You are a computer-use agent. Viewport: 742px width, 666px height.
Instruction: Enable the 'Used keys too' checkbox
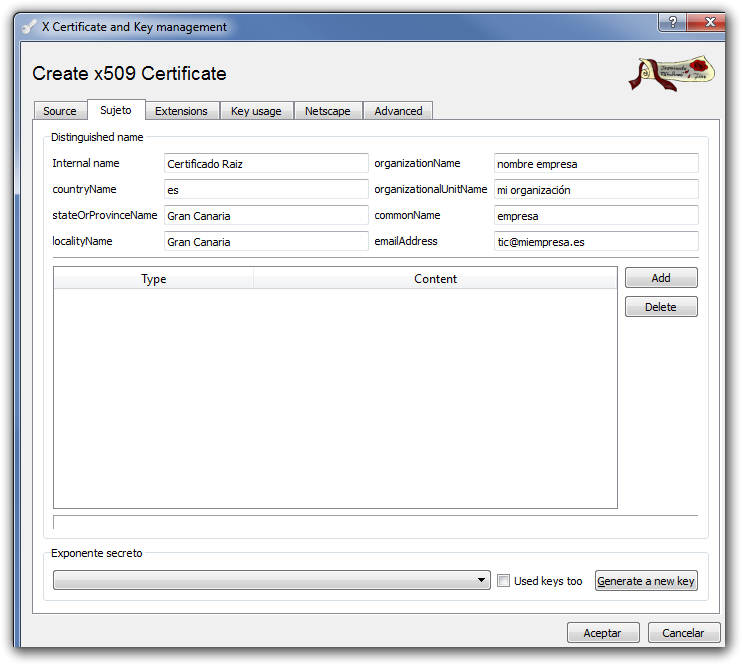tap(504, 581)
